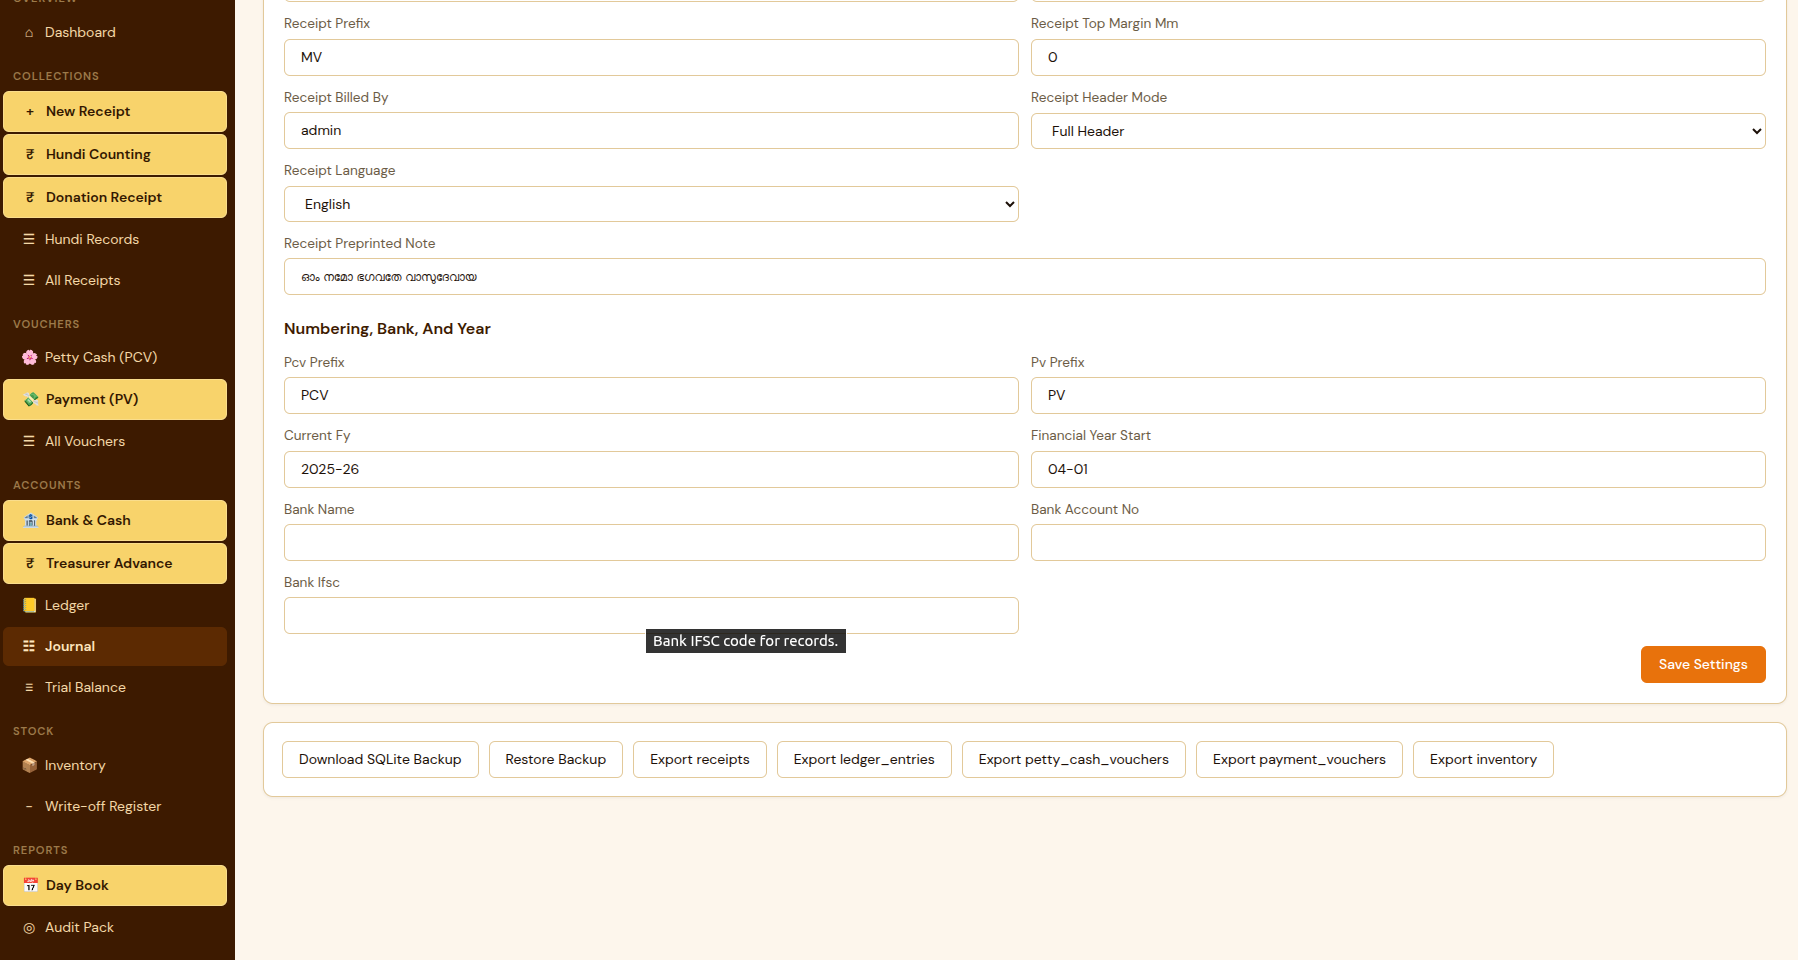Screen dimensions: 1798x960
Task: Open the Receipt Language dropdown
Action: pos(651,204)
